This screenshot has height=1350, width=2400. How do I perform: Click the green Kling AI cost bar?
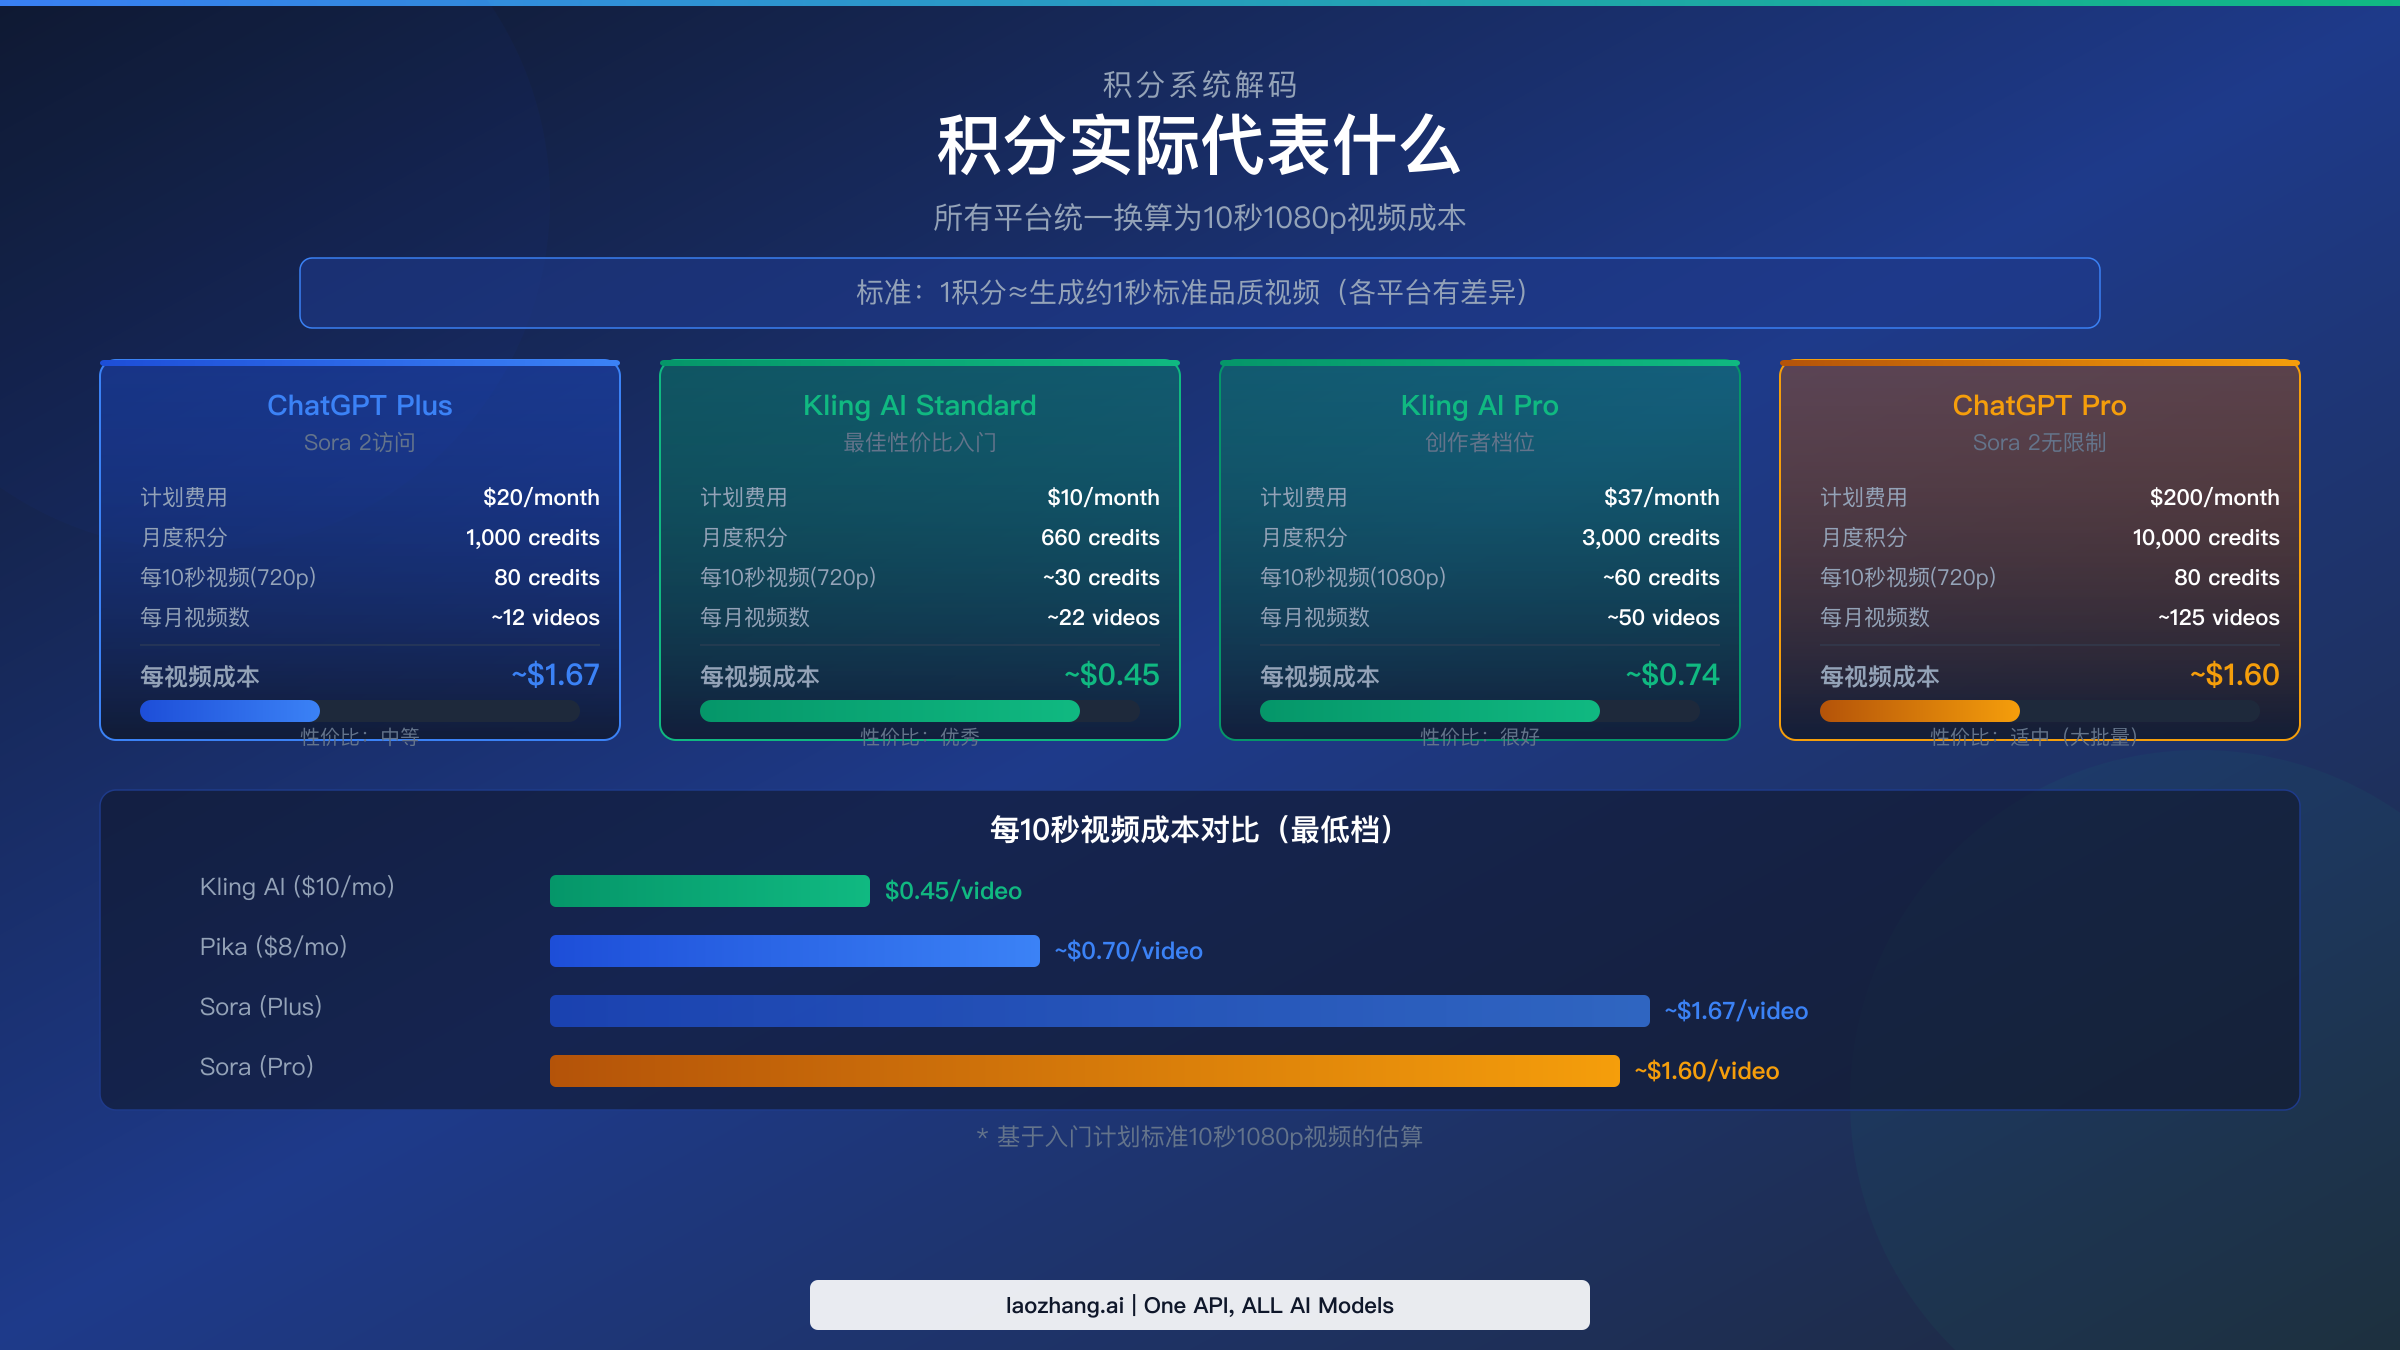[709, 891]
